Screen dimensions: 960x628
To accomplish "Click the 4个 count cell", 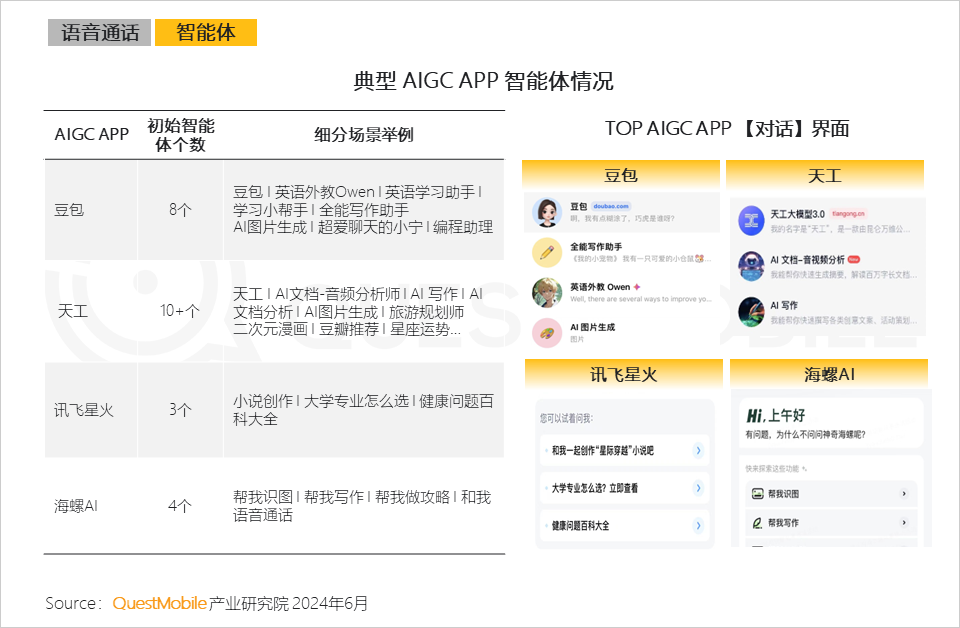I will click(x=180, y=506).
